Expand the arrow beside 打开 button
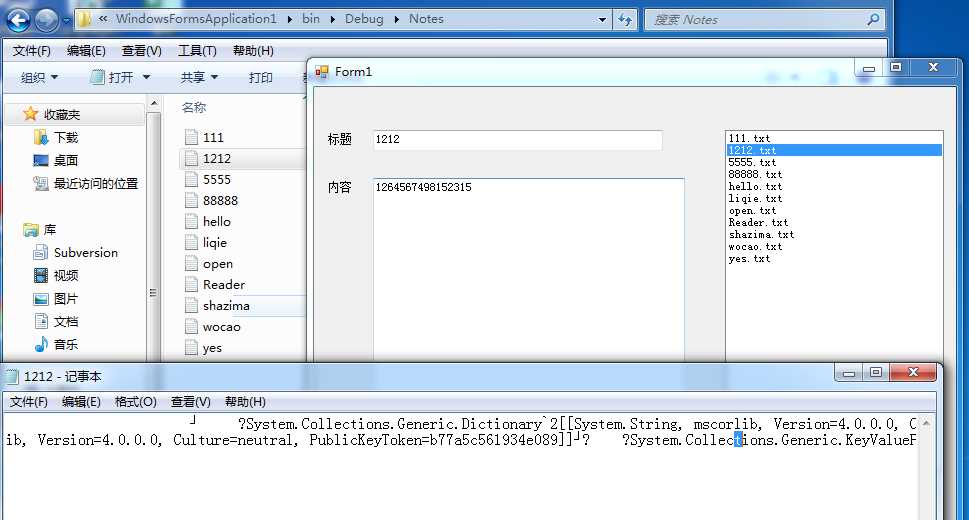This screenshot has width=969, height=520. (146, 77)
